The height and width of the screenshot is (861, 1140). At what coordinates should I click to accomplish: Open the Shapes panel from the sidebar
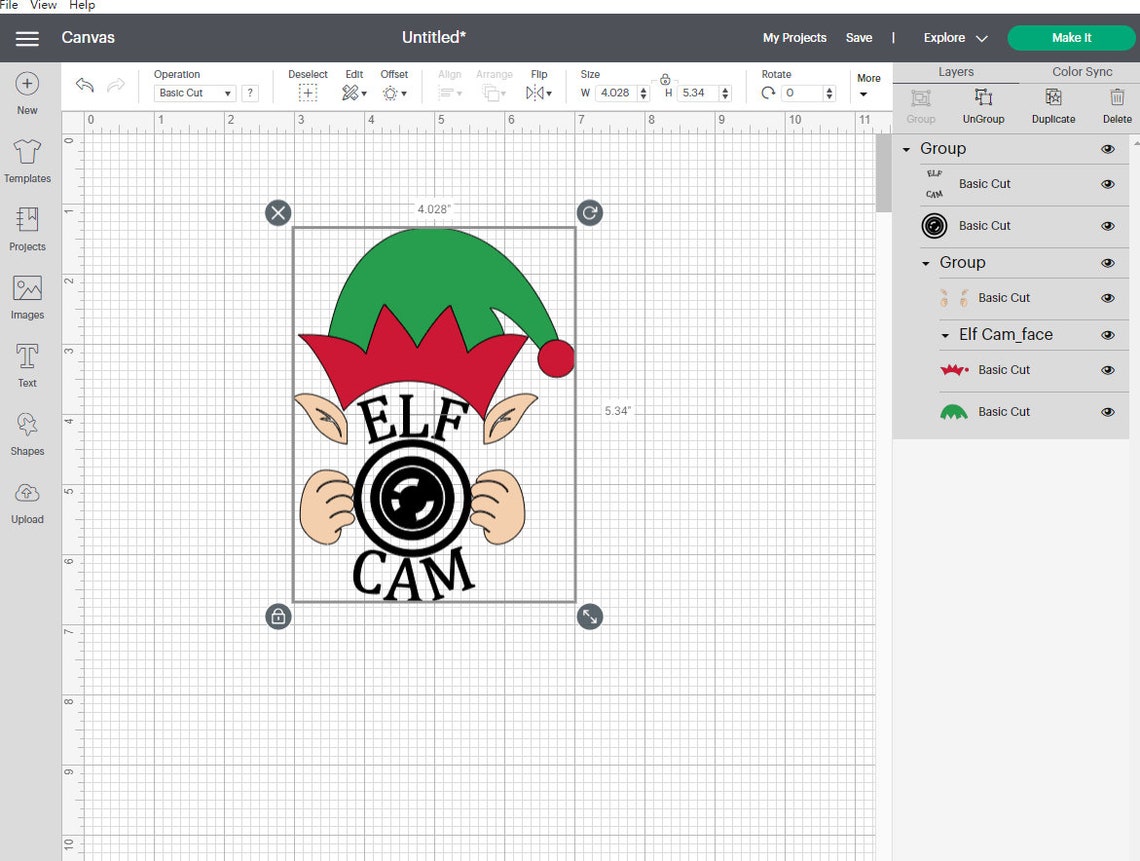27,433
